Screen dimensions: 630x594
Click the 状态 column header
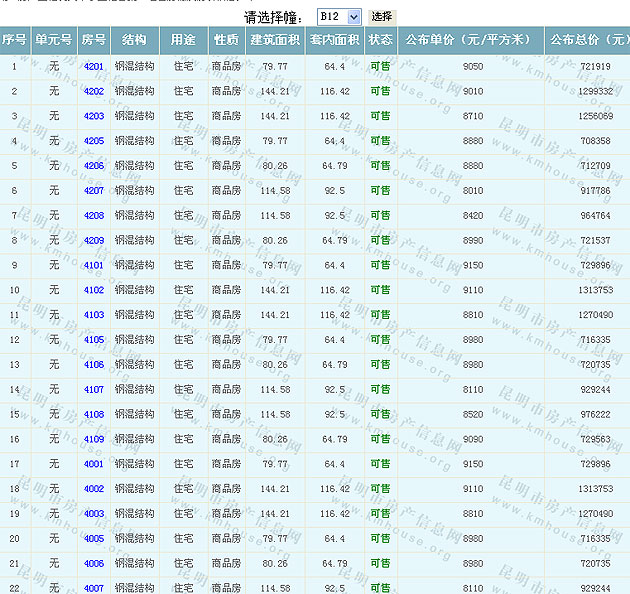(380, 41)
